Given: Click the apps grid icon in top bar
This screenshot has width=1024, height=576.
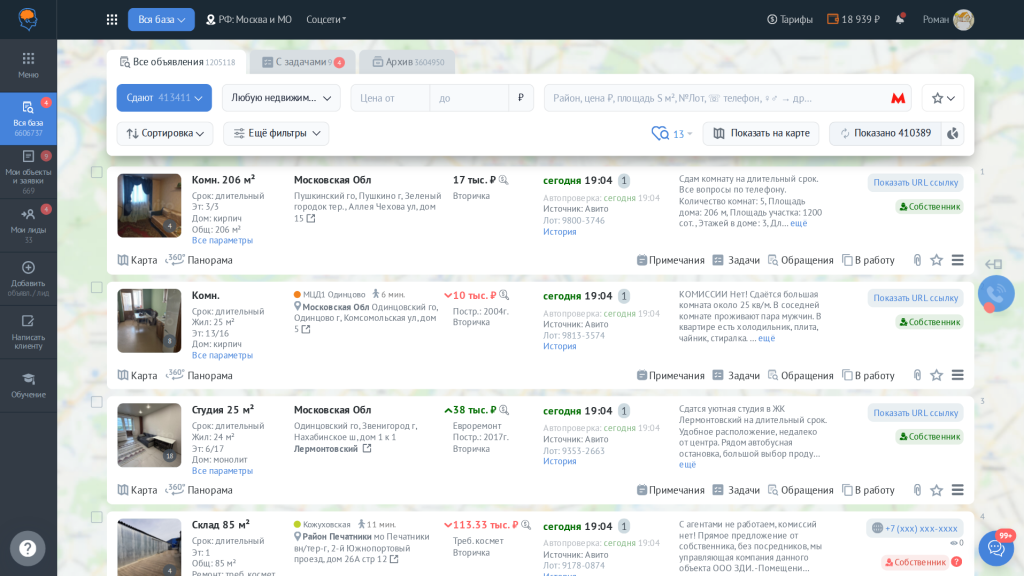Looking at the screenshot, I should [x=111, y=18].
